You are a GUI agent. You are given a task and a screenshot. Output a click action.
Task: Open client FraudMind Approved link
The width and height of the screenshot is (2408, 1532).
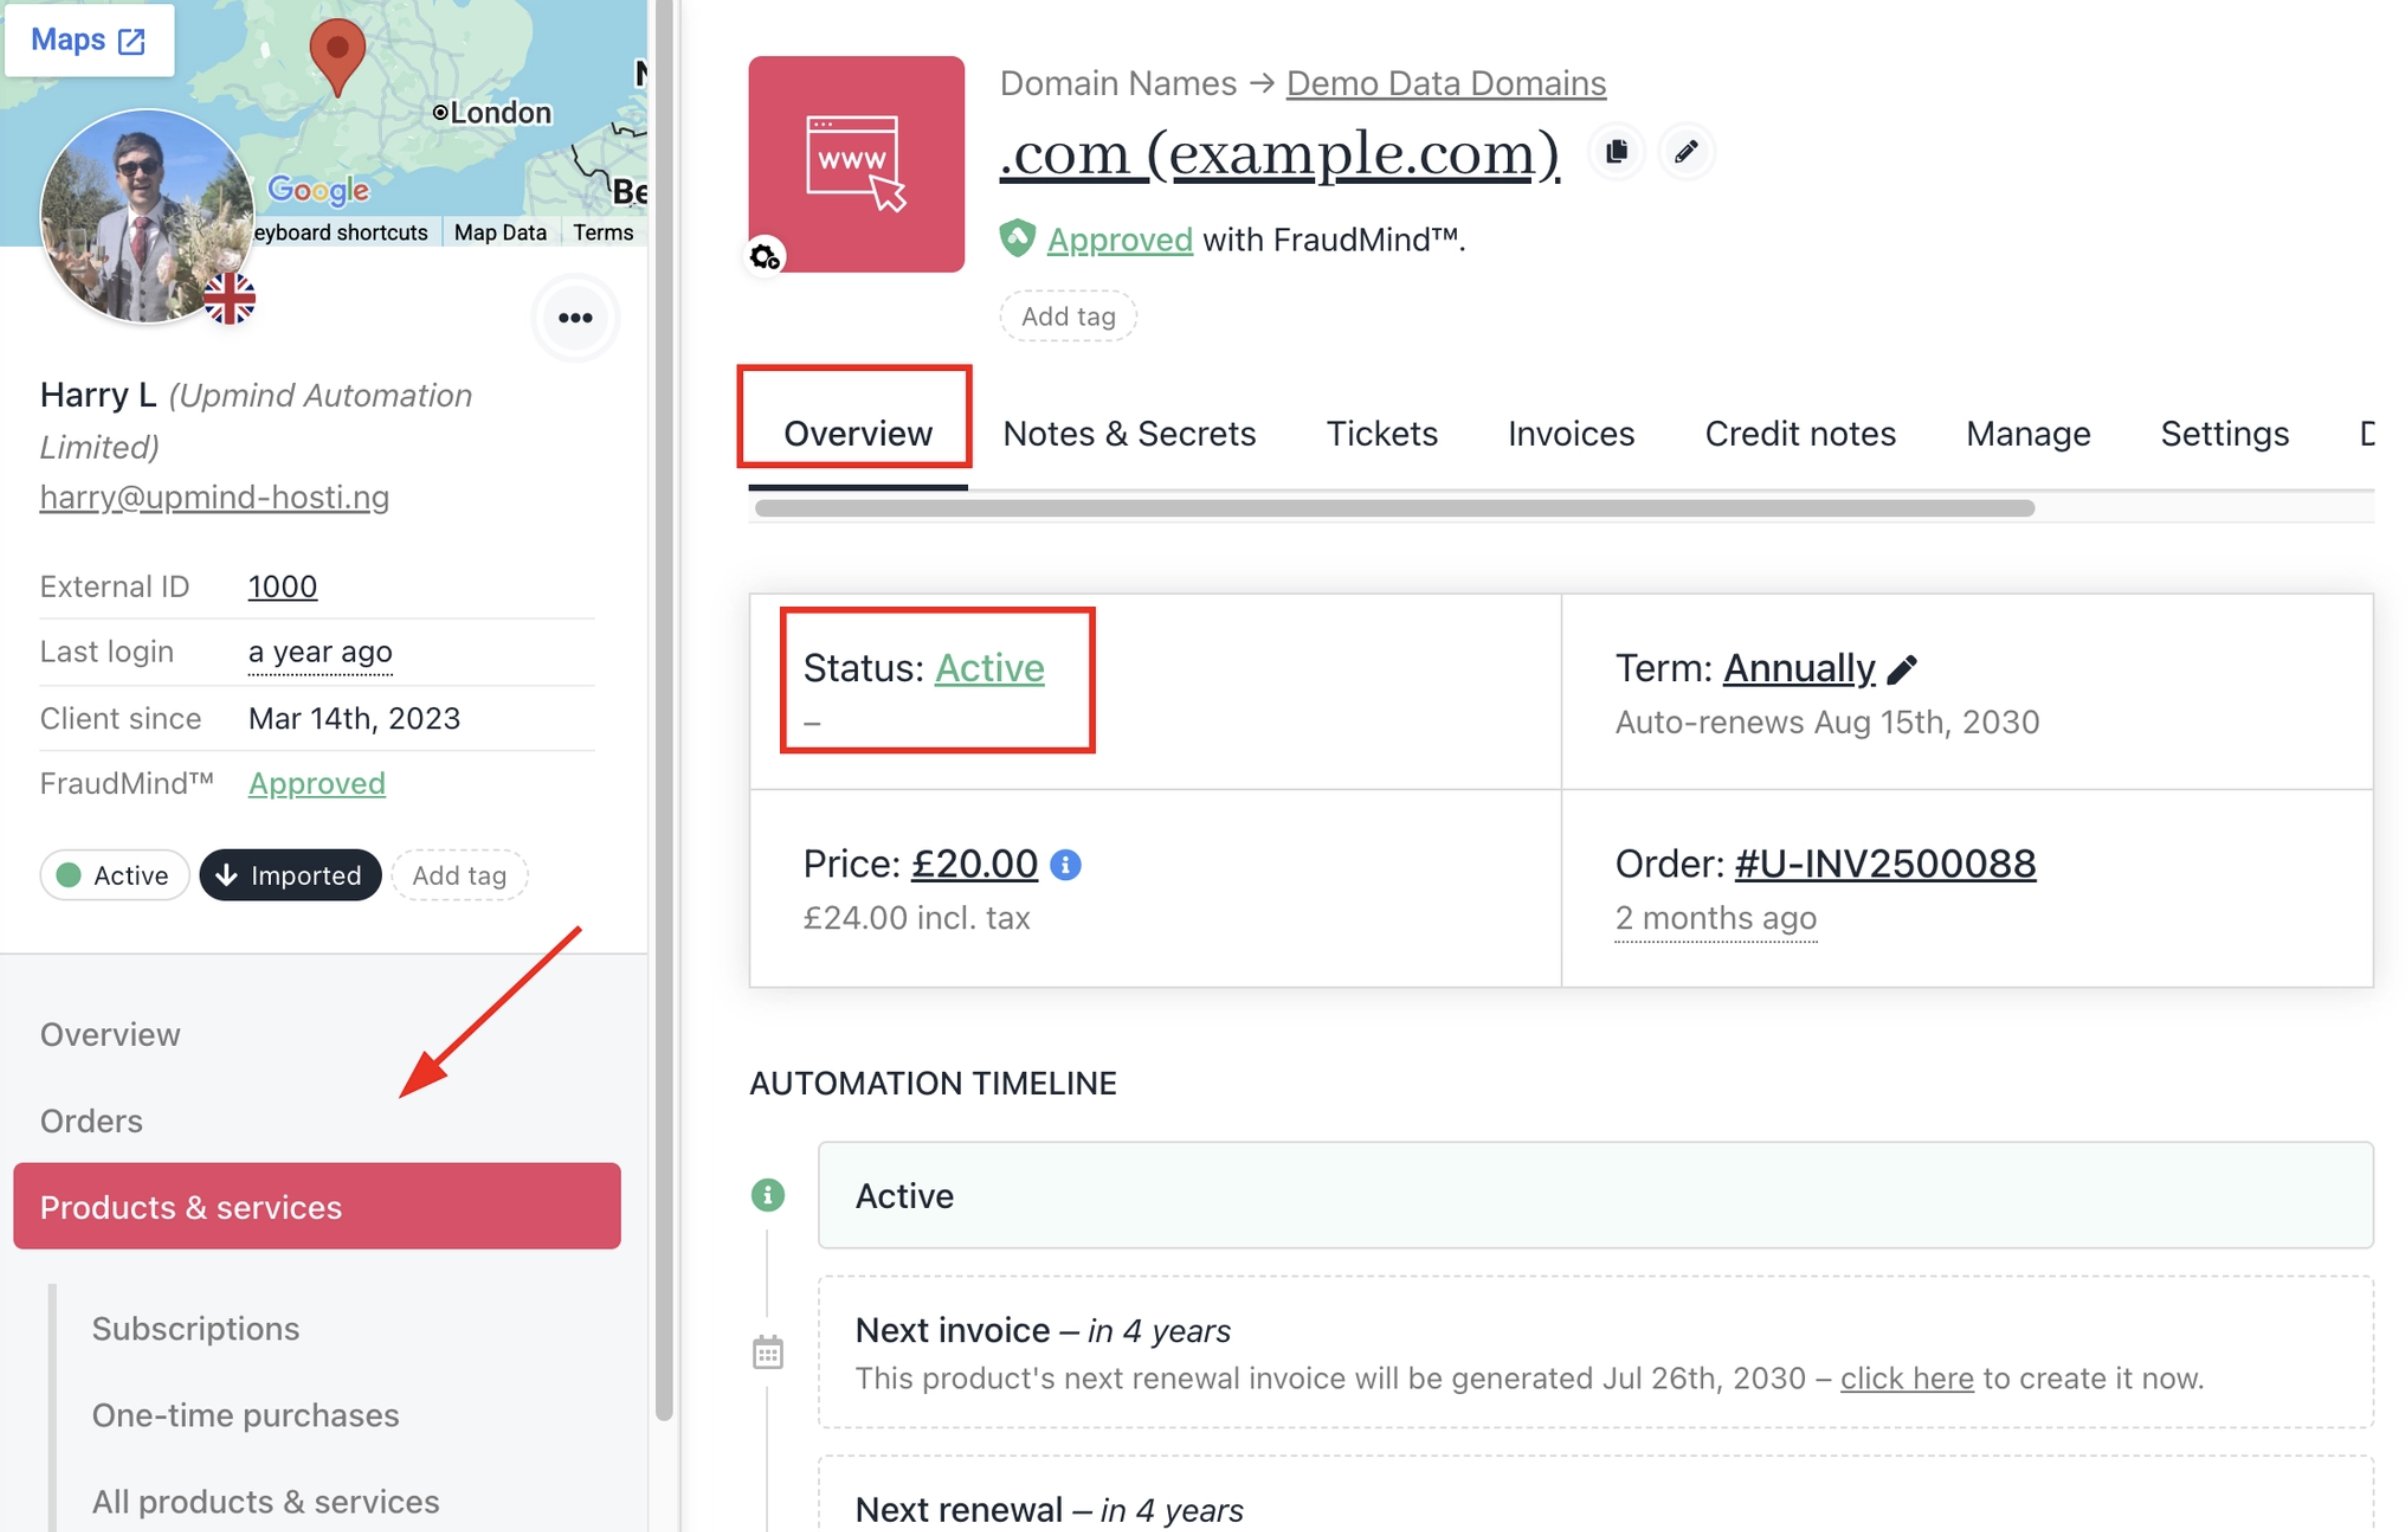316,783
